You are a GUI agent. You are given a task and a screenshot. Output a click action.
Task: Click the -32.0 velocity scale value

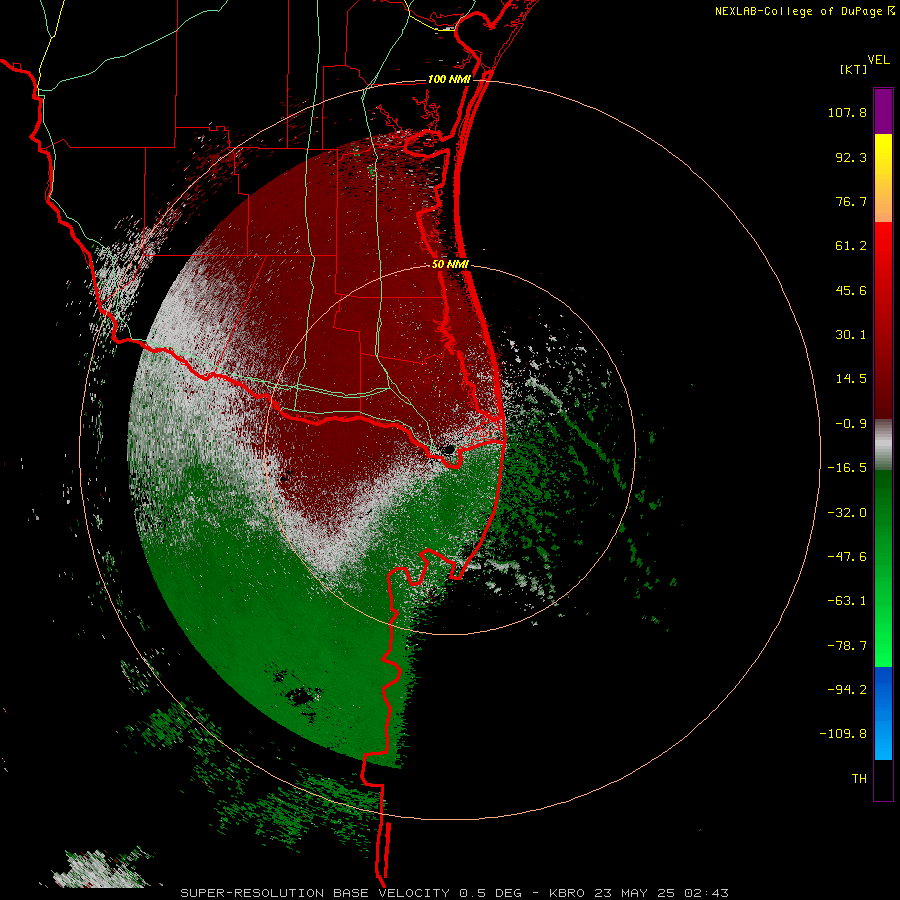point(847,513)
